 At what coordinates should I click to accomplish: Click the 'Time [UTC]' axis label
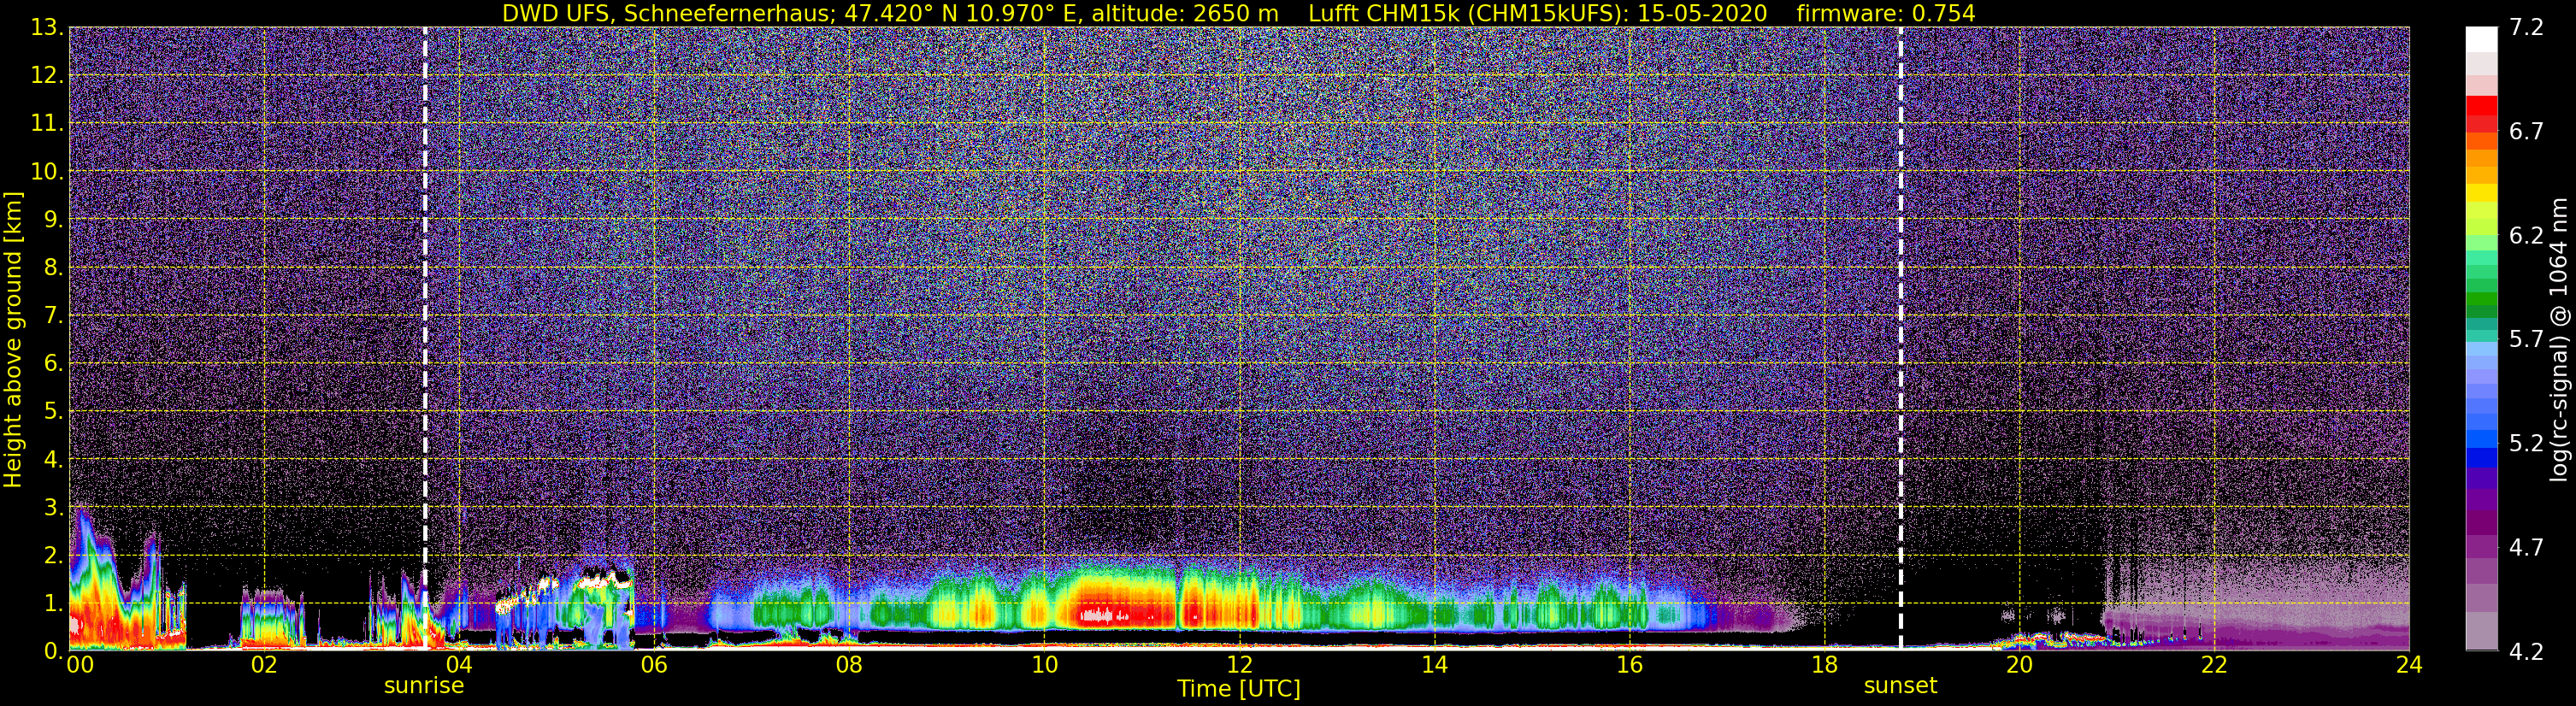coord(1239,688)
